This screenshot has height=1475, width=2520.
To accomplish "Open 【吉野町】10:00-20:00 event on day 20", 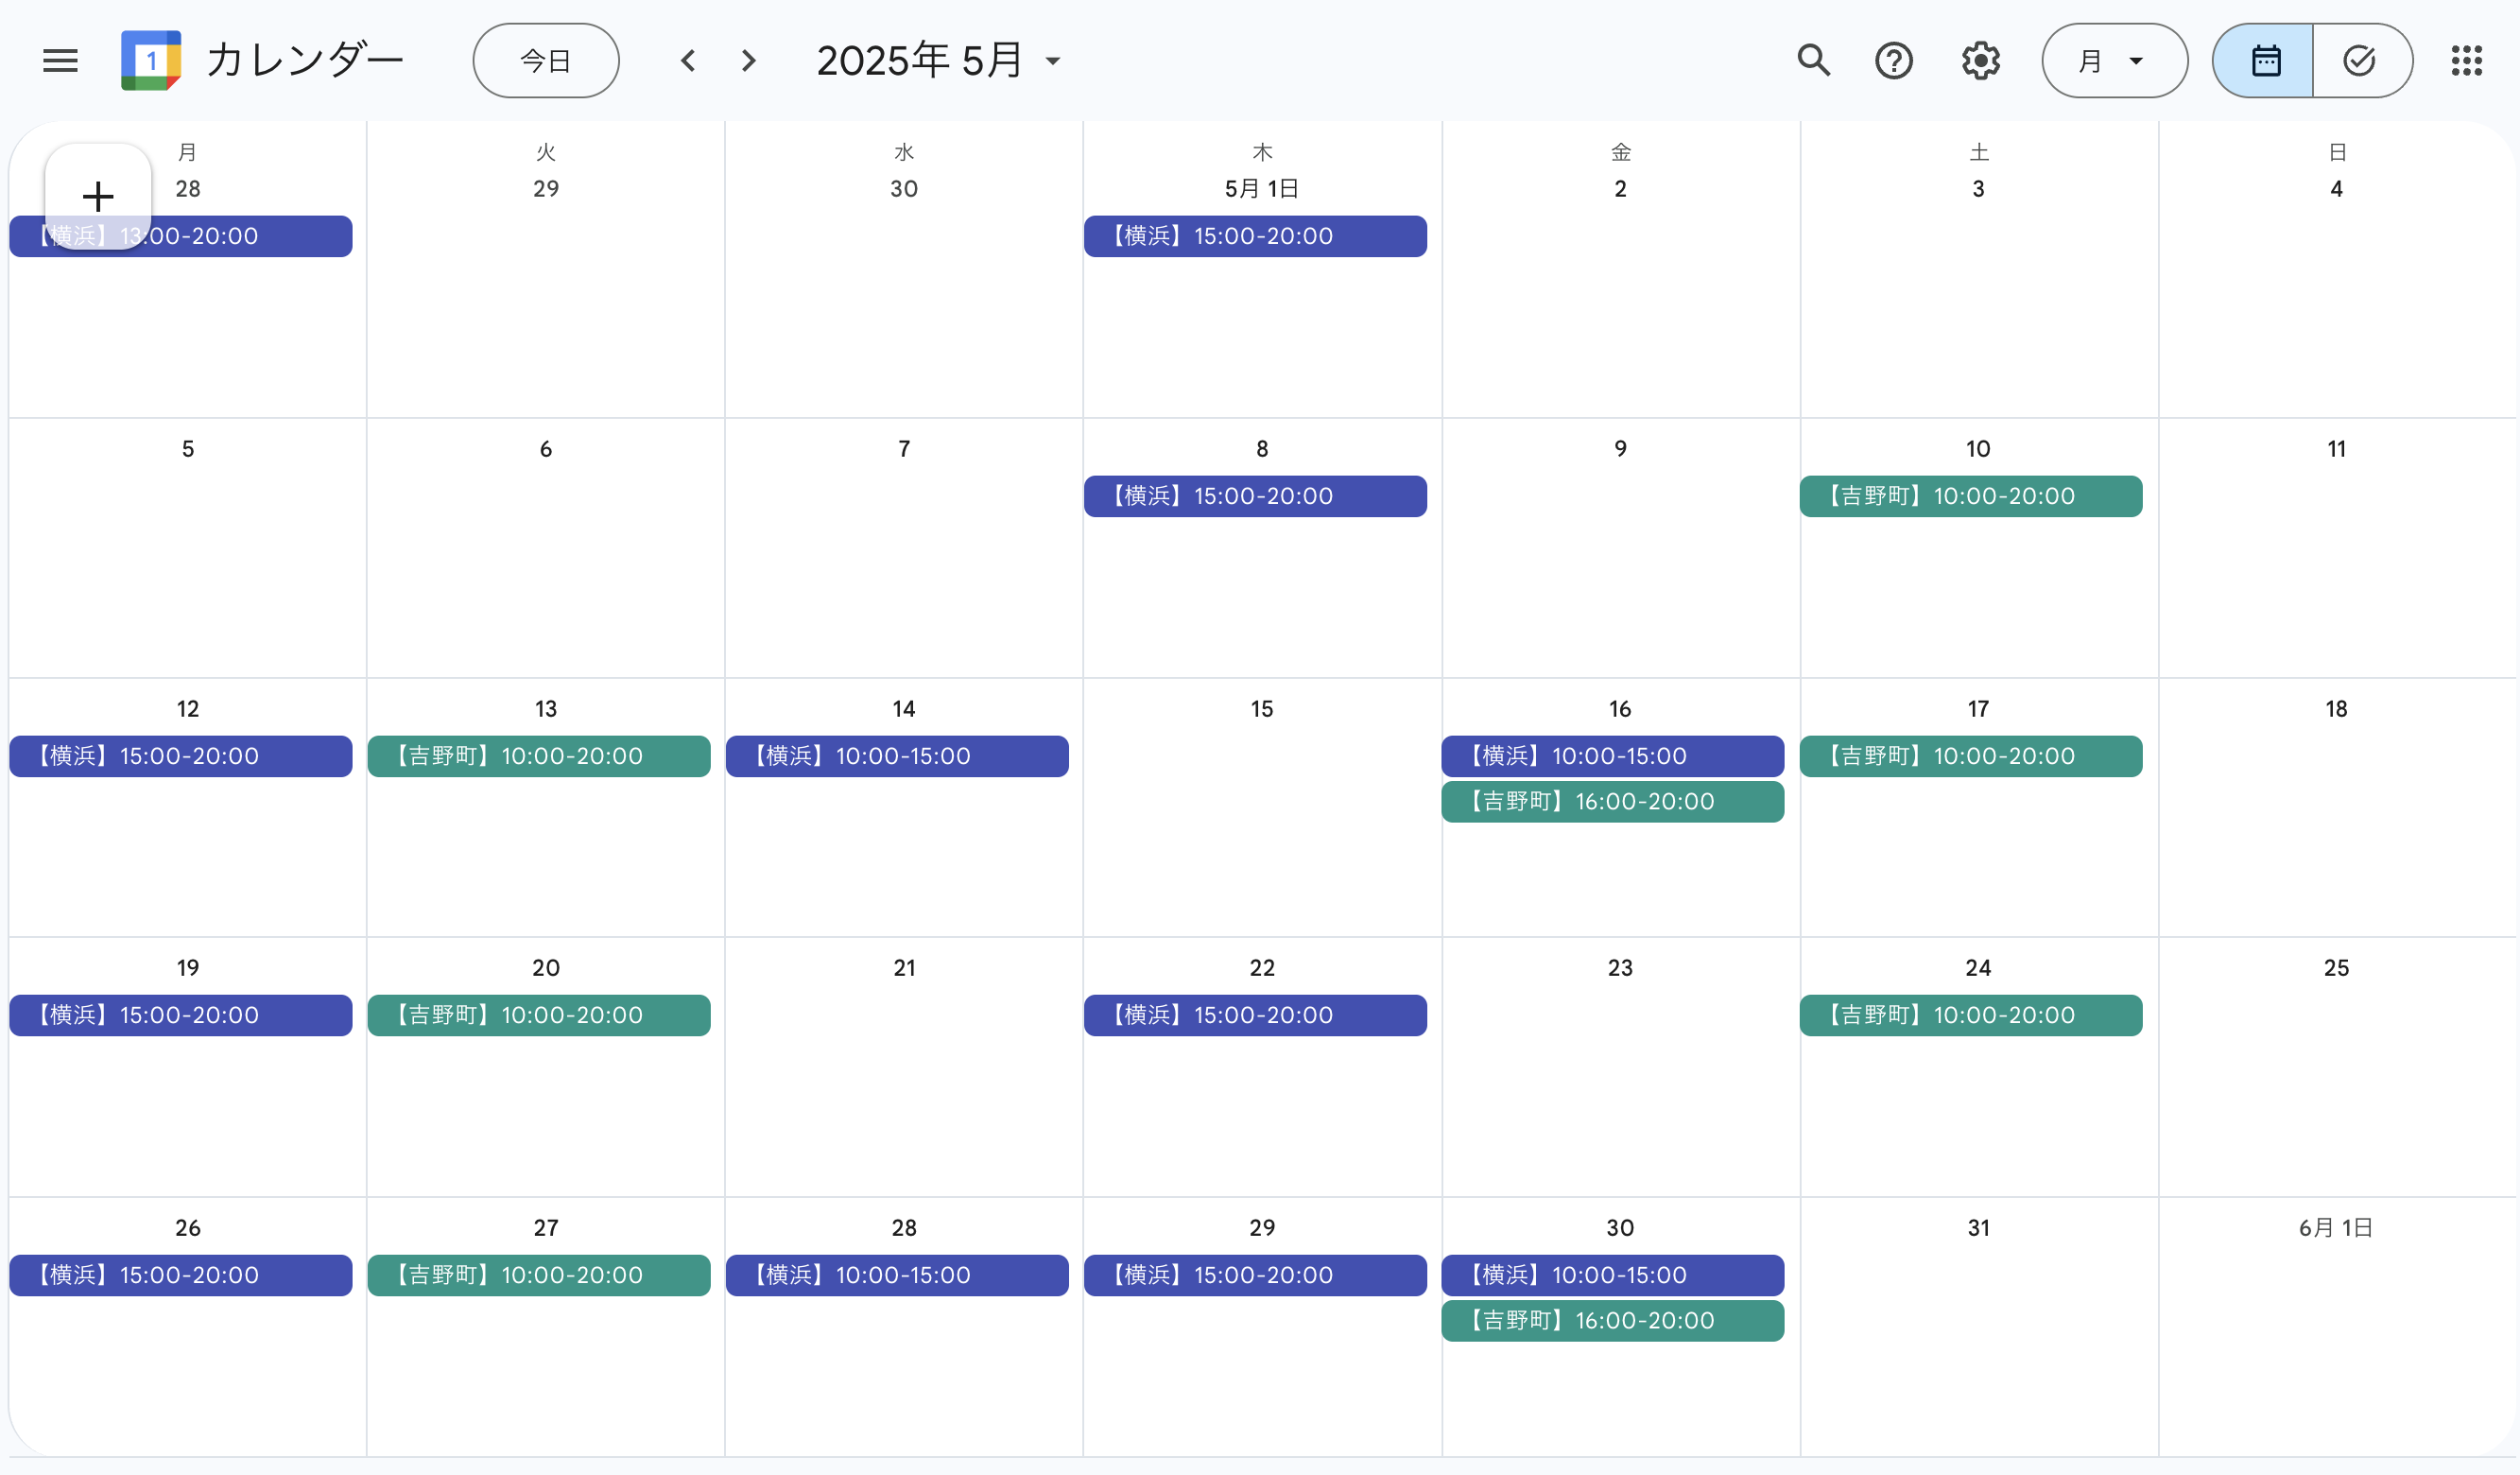I will pos(539,1015).
